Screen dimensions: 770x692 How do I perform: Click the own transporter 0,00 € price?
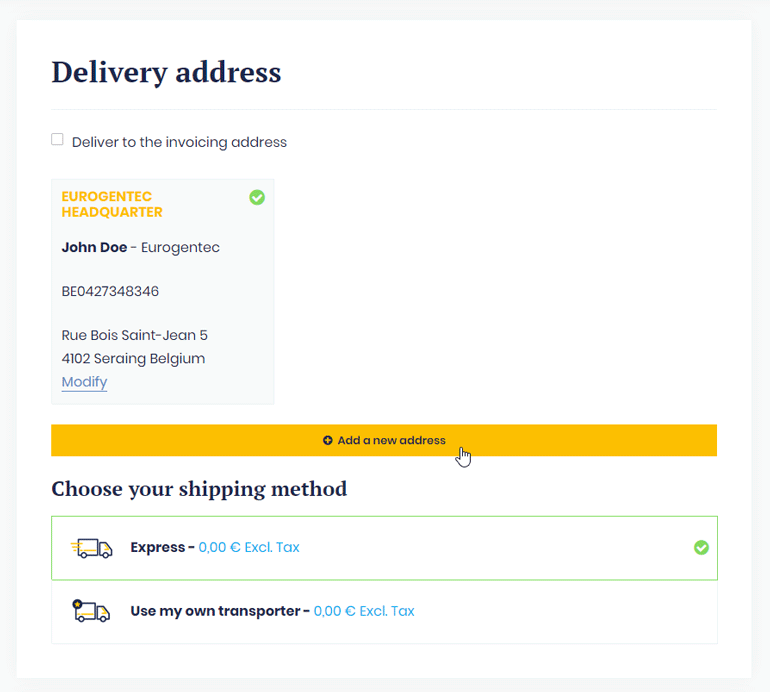point(364,611)
